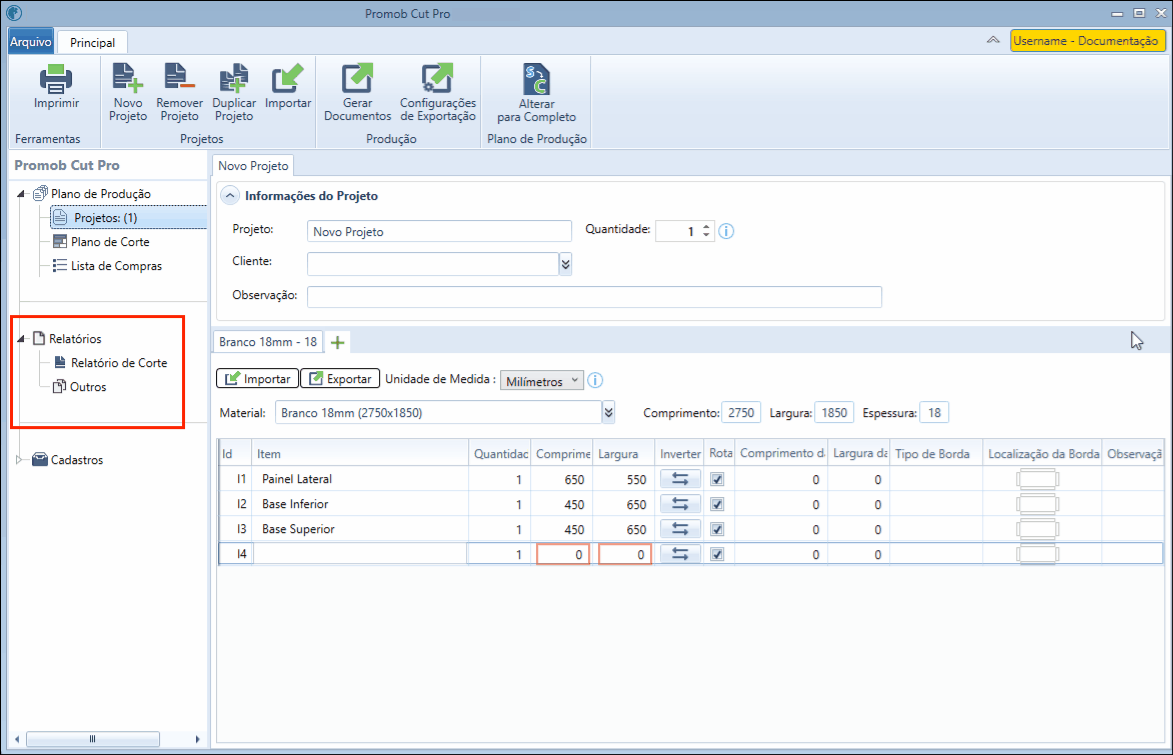Set border location for Base Superior
The image size is (1173, 755).
1038,529
